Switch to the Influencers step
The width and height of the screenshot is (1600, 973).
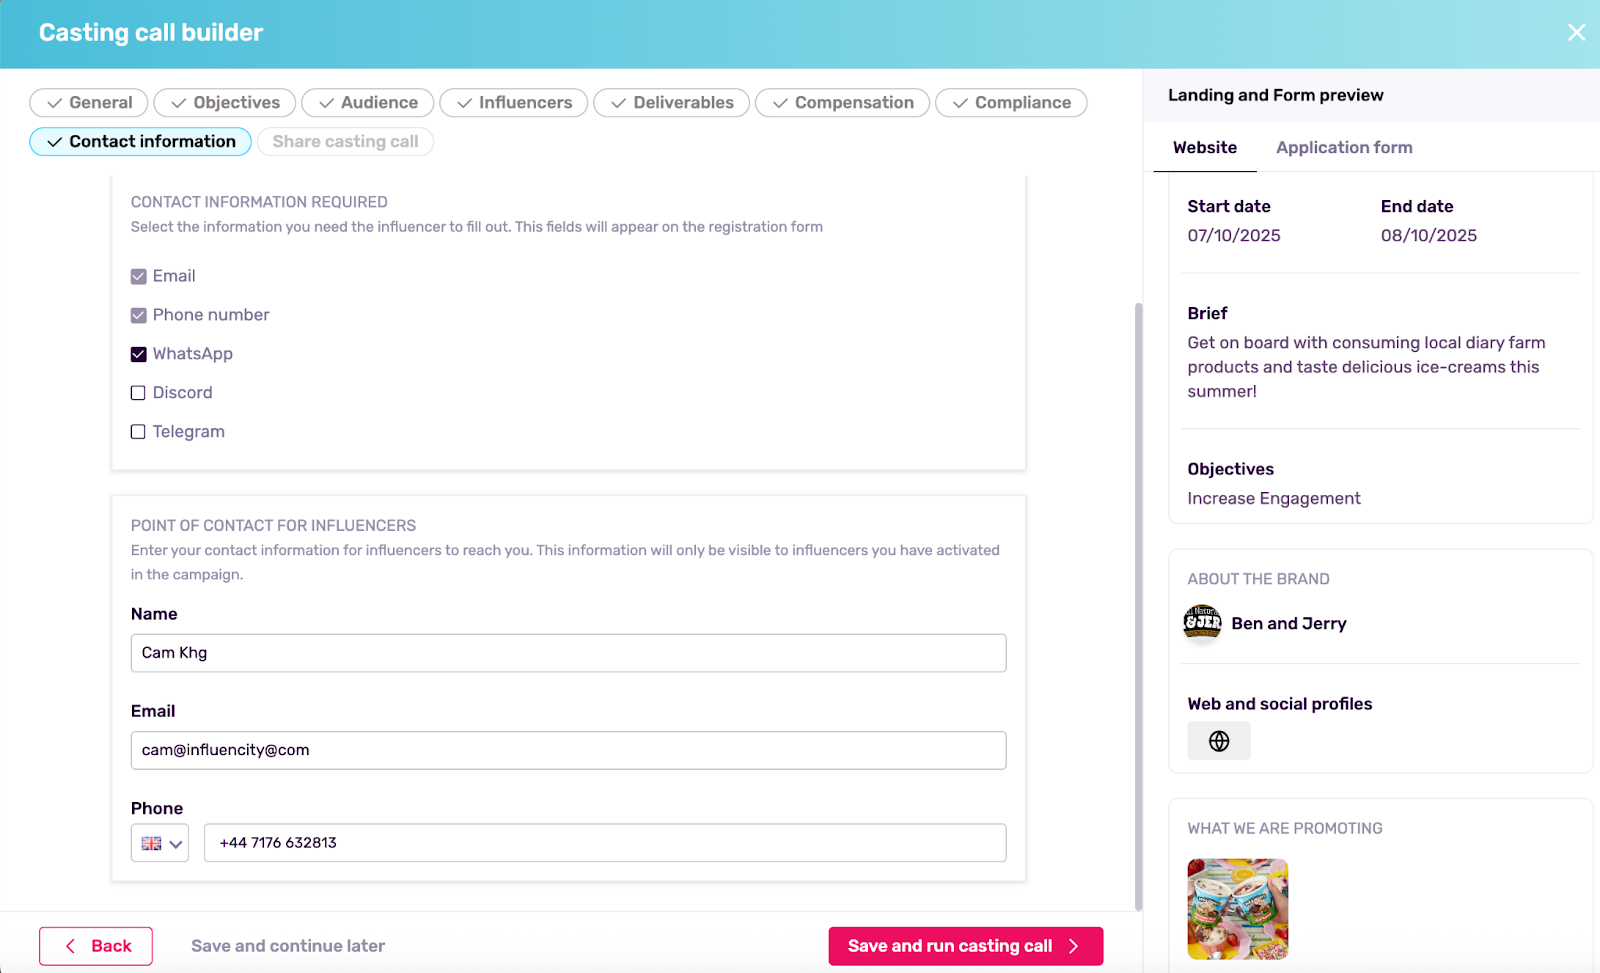[514, 103]
